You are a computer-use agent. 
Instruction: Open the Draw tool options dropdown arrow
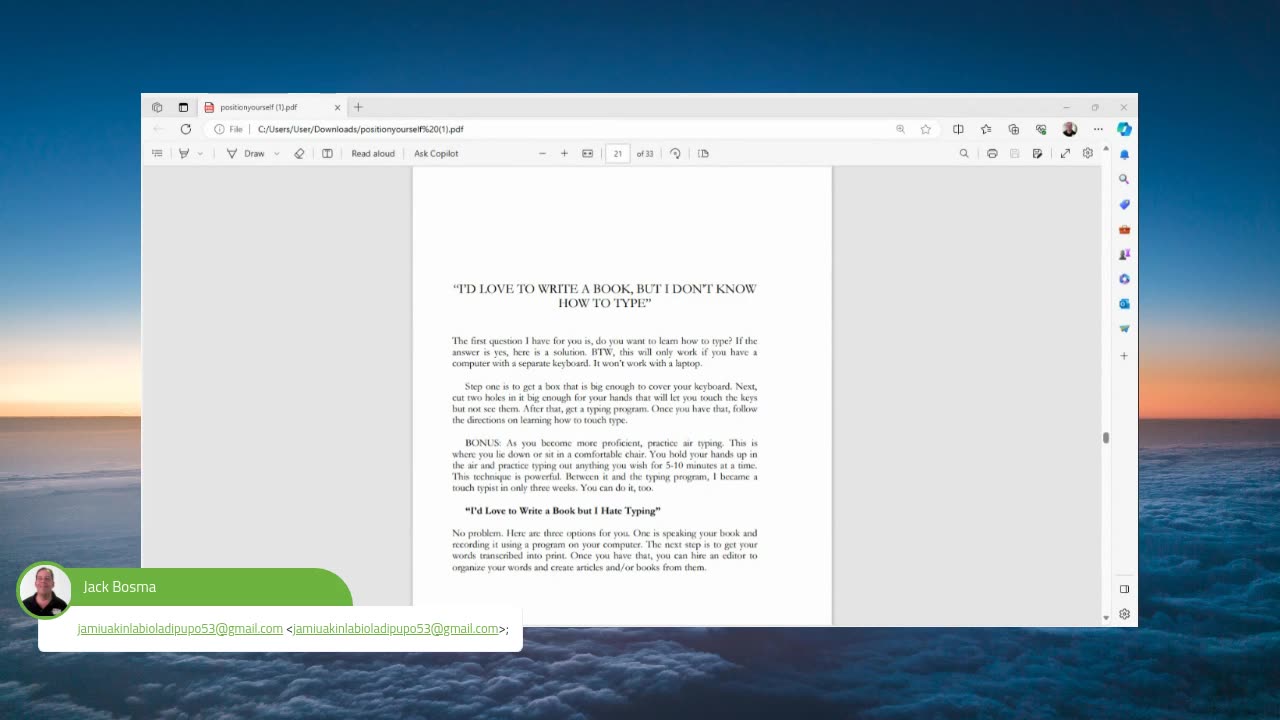pos(277,153)
